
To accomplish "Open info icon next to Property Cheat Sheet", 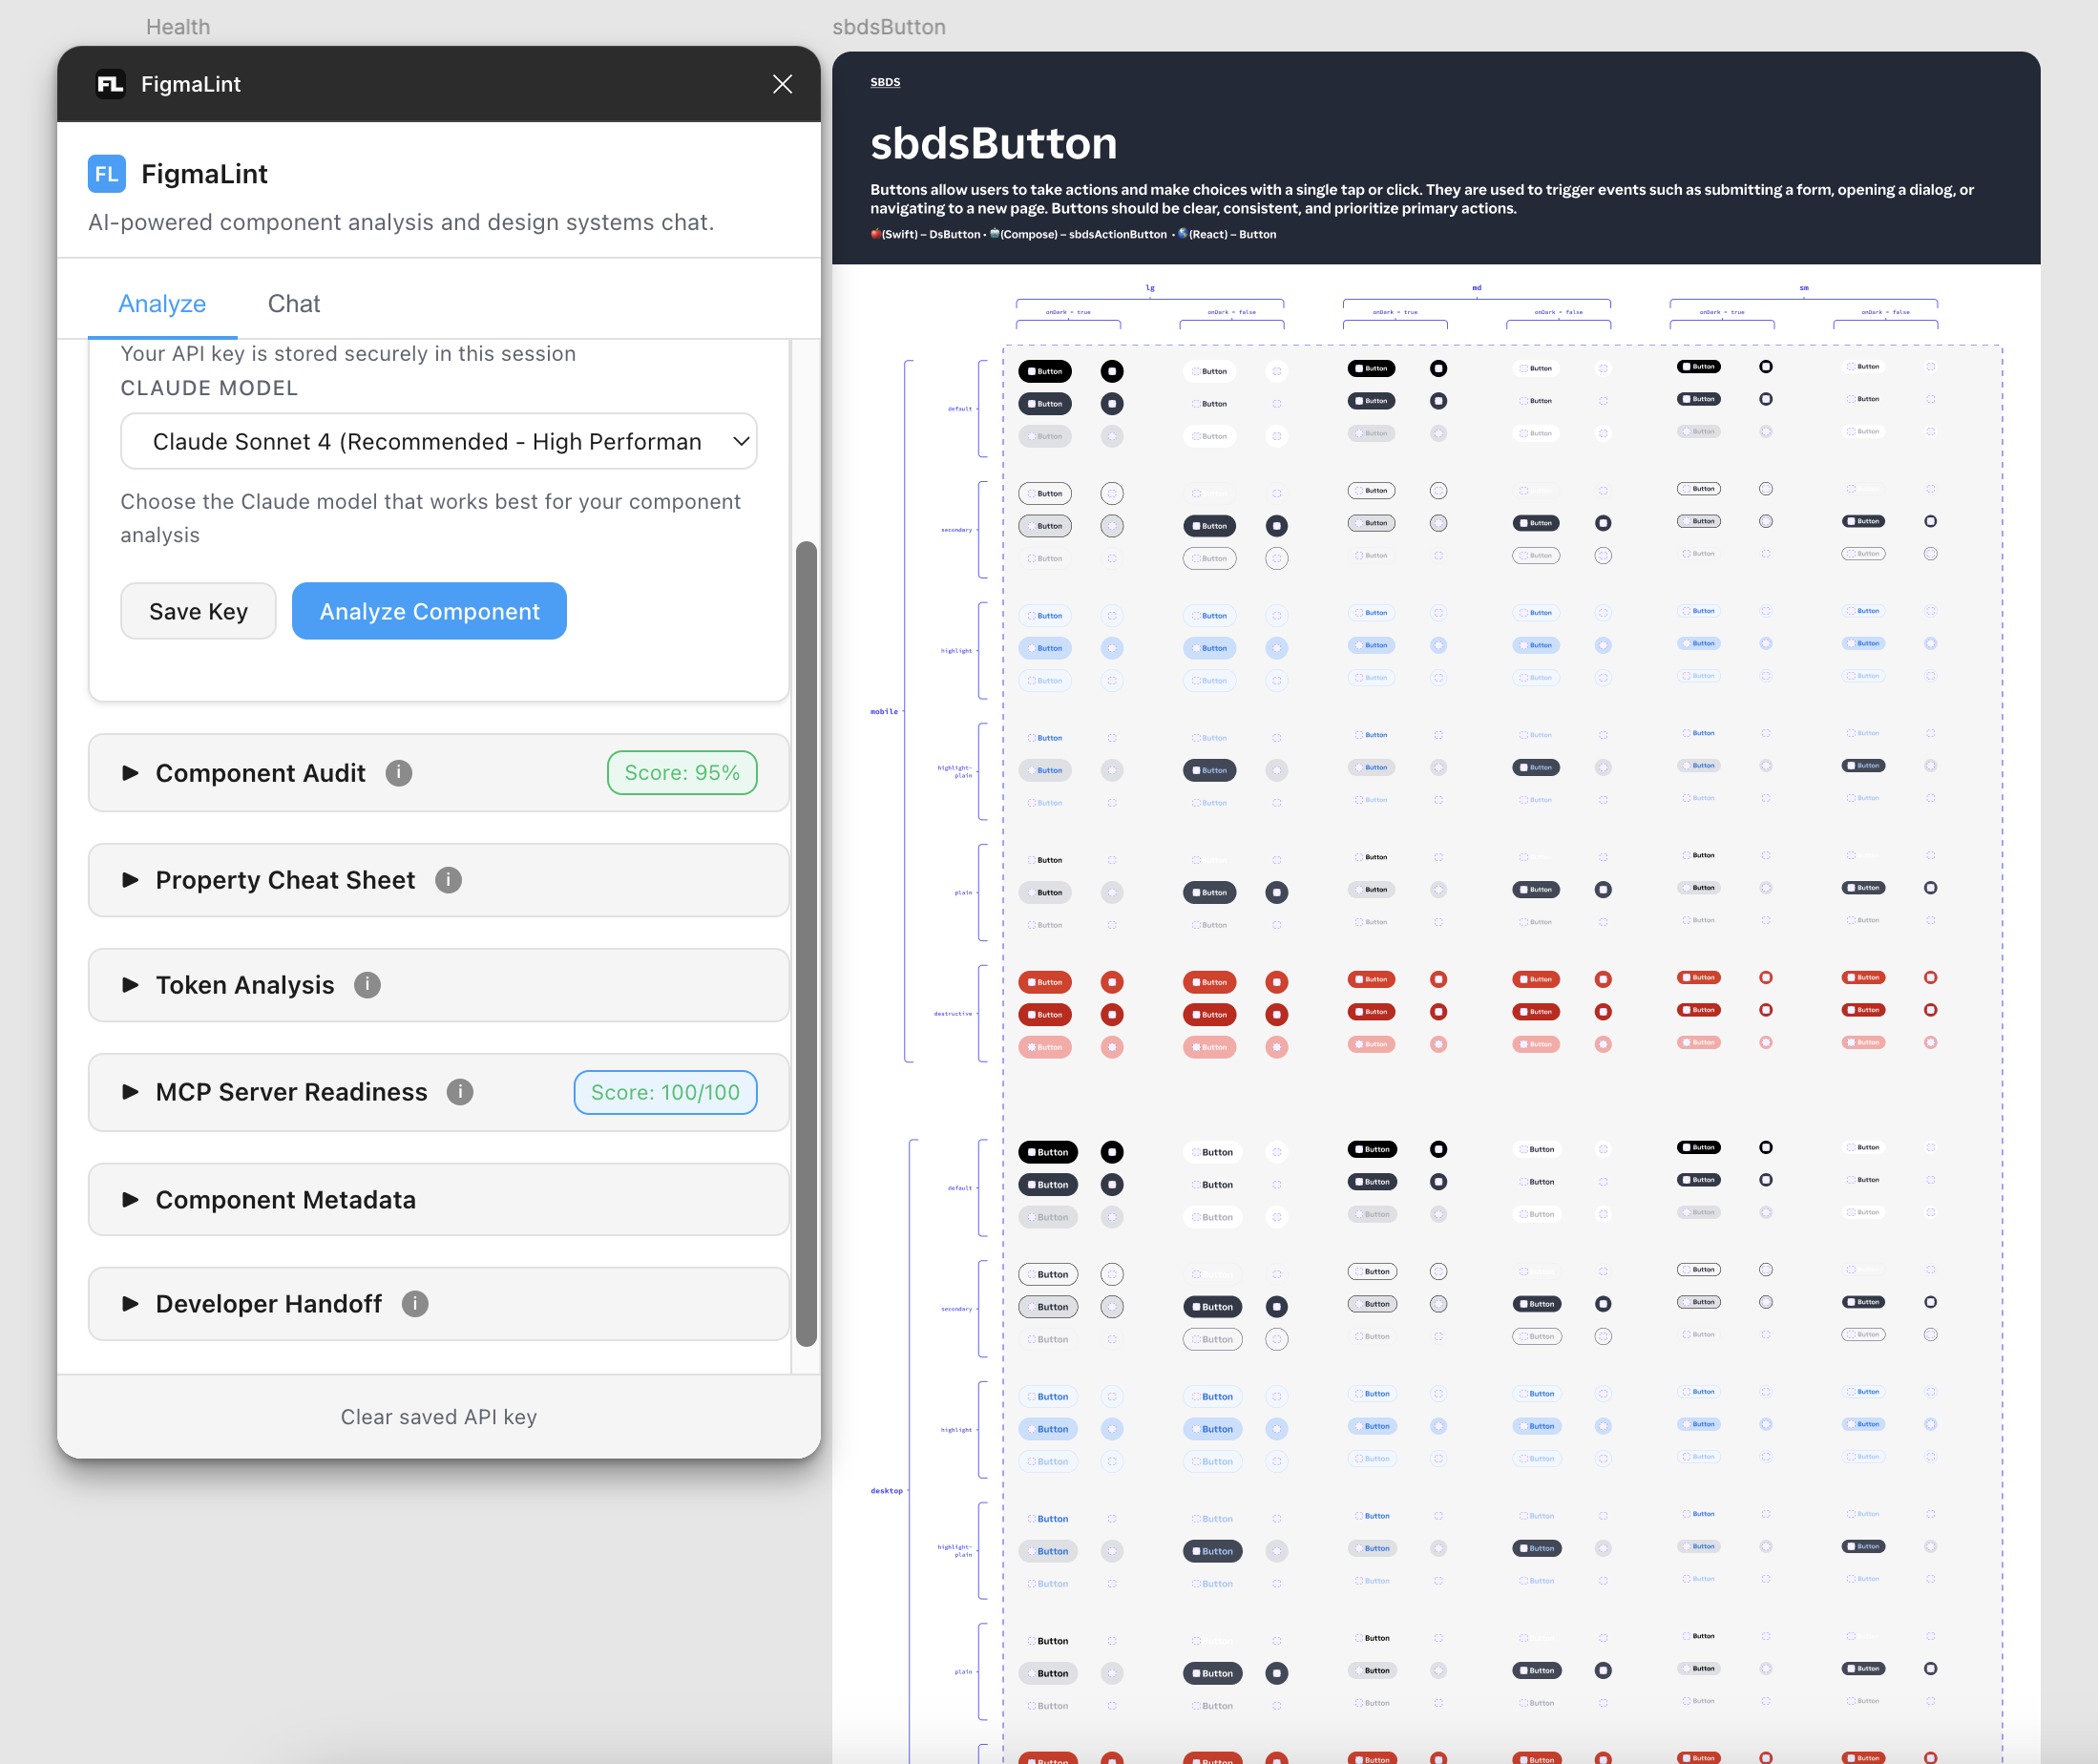I will (448, 880).
